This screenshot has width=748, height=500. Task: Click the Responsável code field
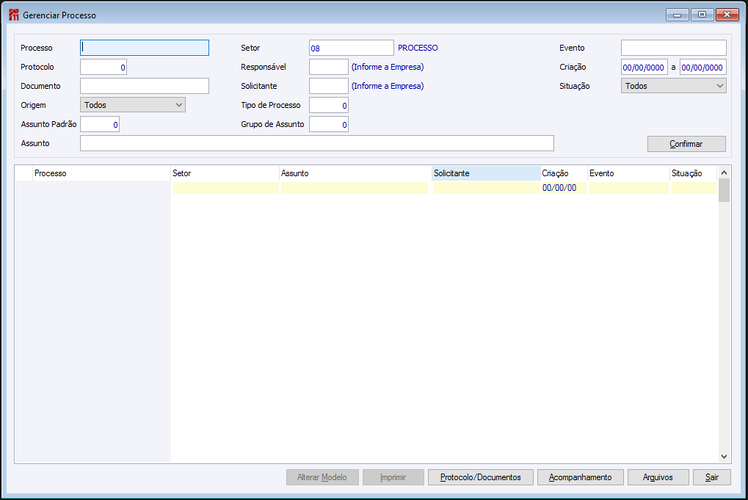[x=329, y=67]
